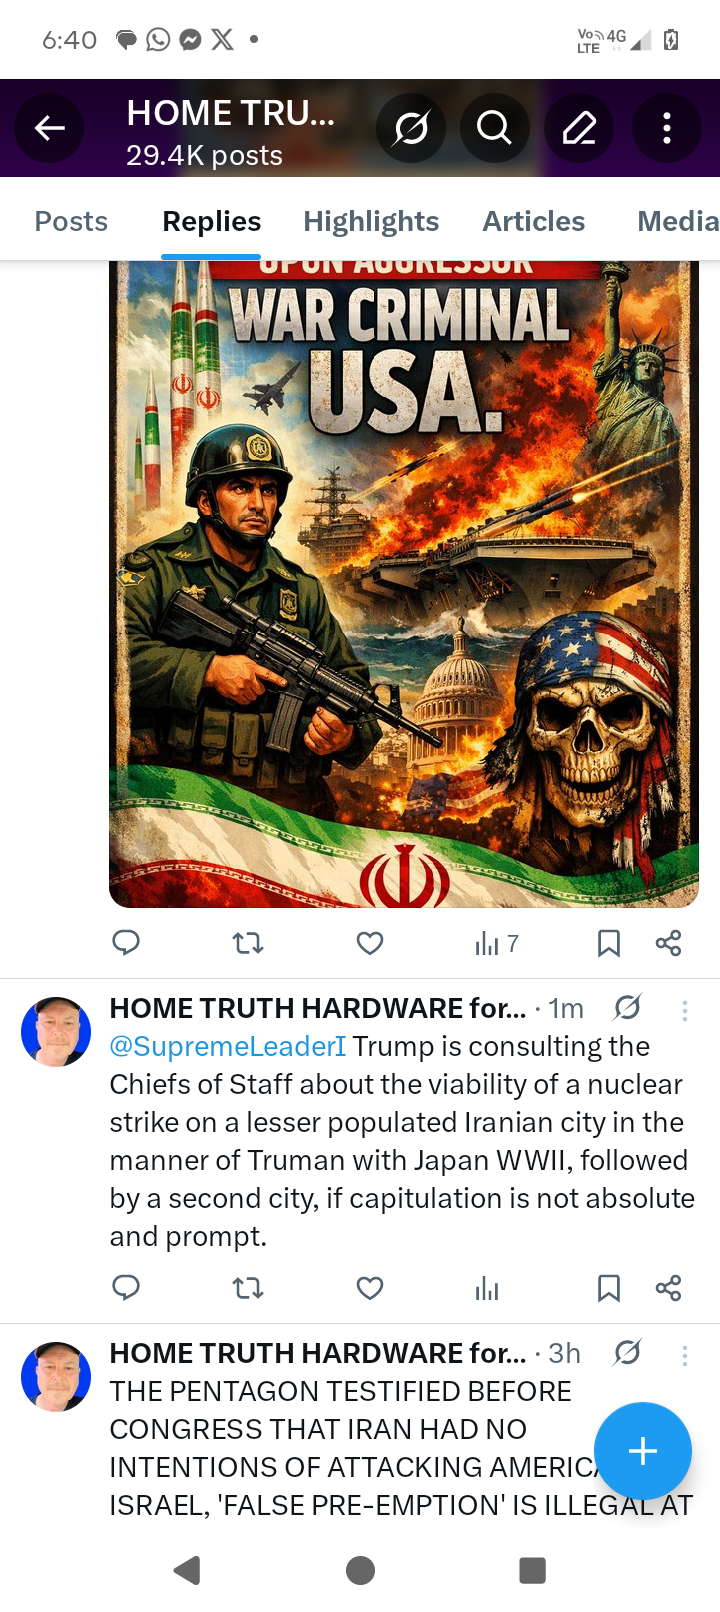View analytics showing 7 views
This screenshot has width=720, height=1612.
[x=497, y=943]
